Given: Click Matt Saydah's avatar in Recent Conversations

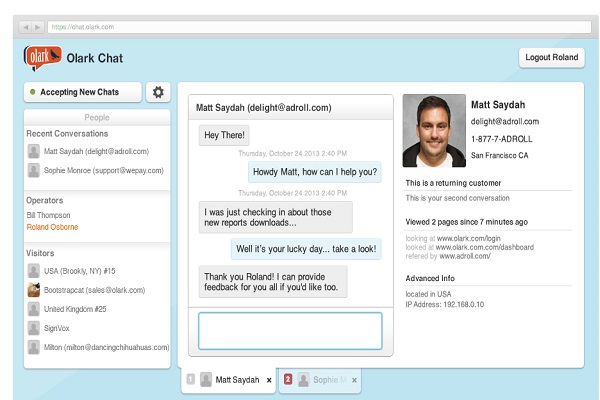Looking at the screenshot, I should (x=34, y=151).
